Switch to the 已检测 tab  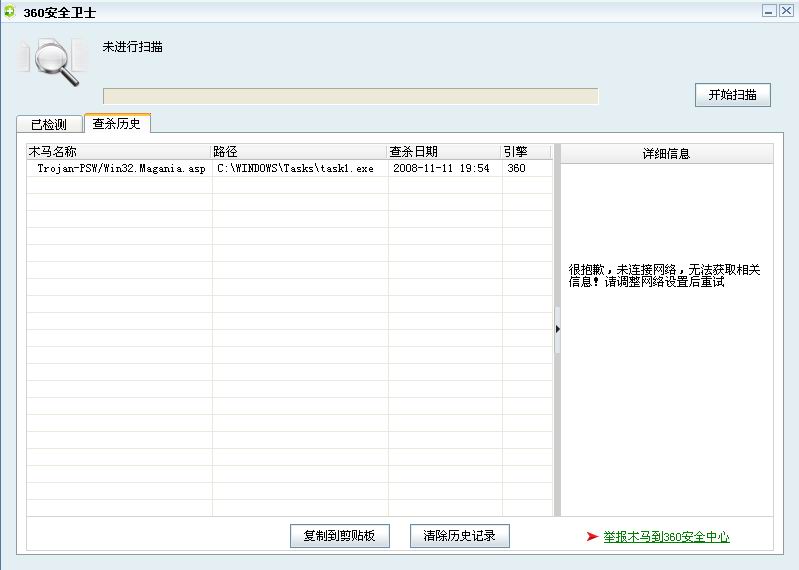[49, 124]
